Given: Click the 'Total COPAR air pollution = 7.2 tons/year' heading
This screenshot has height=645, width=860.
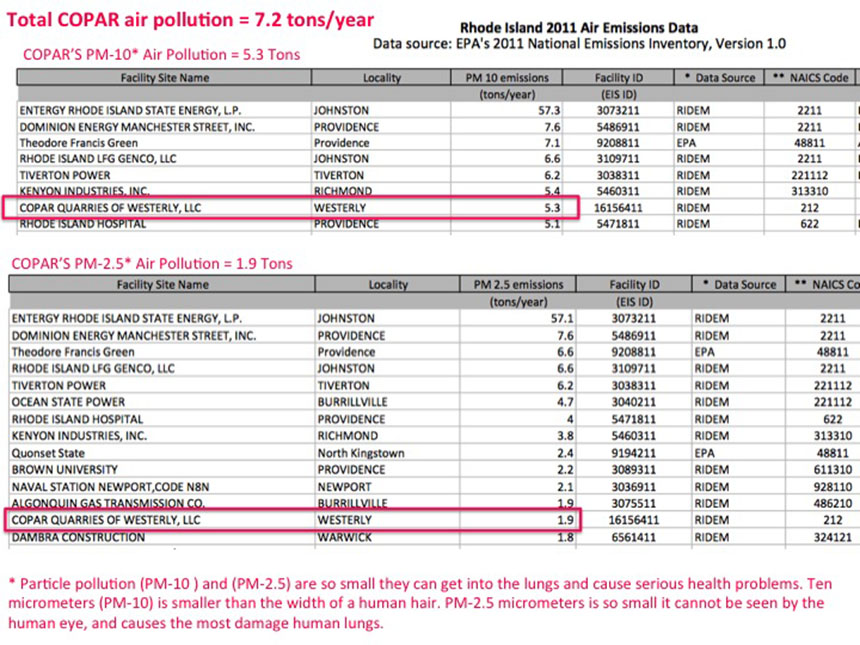Looking at the screenshot, I should click(x=190, y=20).
